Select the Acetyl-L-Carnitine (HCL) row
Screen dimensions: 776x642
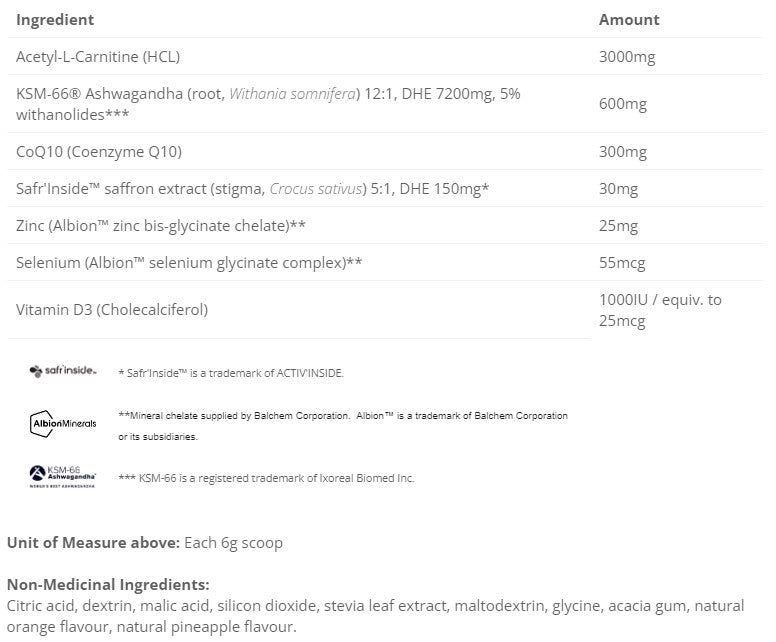coord(98,57)
